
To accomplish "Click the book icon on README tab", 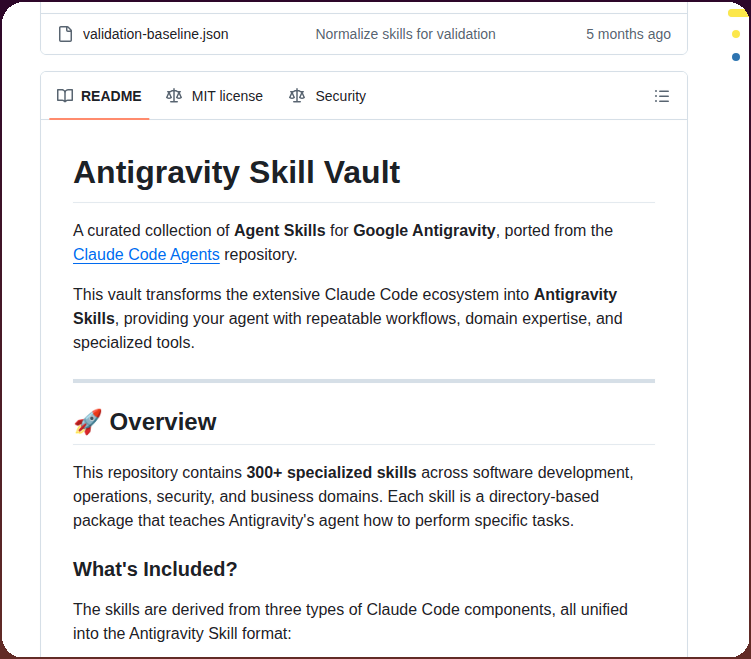I will pyautogui.click(x=65, y=96).
